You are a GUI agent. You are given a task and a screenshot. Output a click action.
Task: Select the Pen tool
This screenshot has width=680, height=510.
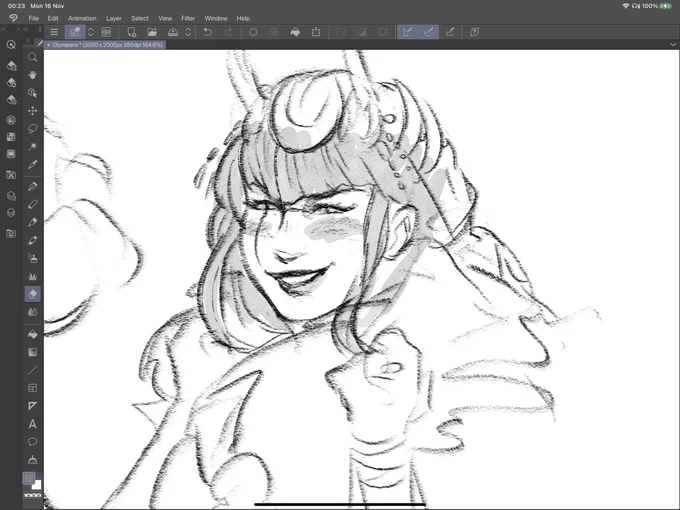(x=33, y=186)
